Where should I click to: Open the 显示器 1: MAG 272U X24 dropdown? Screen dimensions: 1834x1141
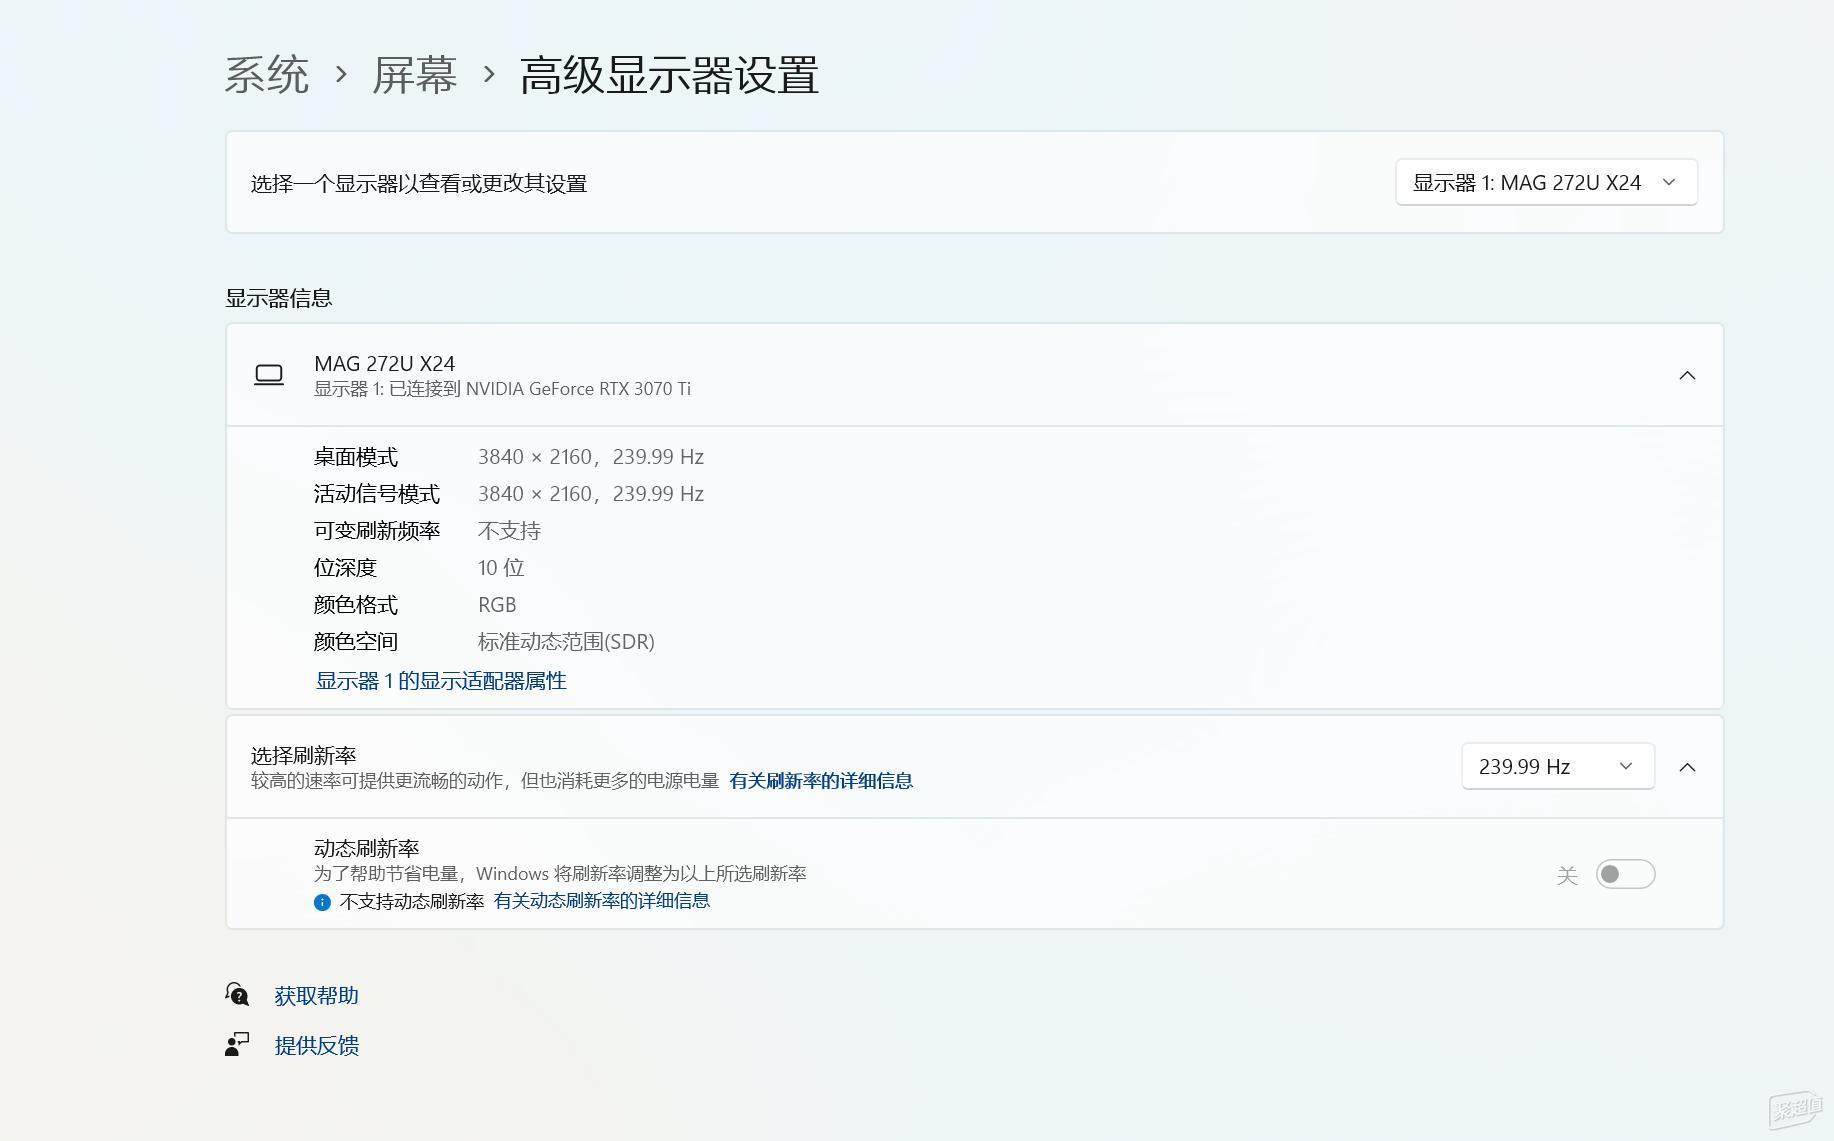tap(1546, 182)
